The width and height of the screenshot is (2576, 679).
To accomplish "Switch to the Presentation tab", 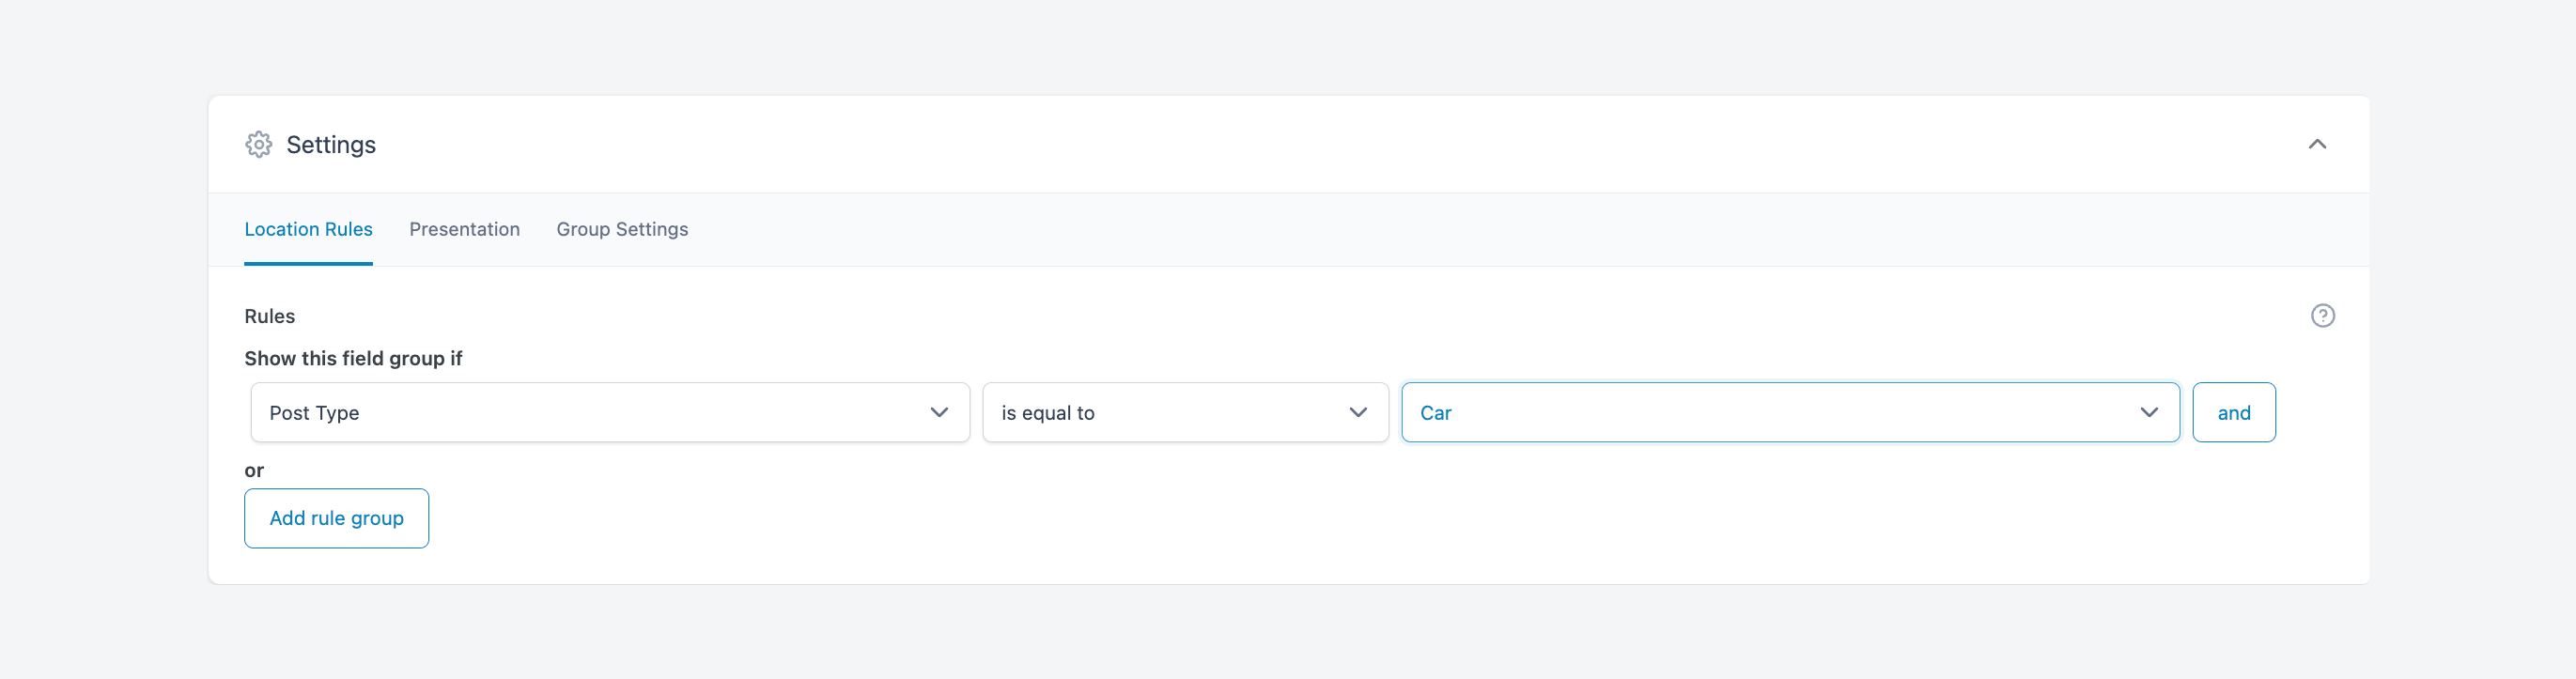I will click(x=464, y=229).
